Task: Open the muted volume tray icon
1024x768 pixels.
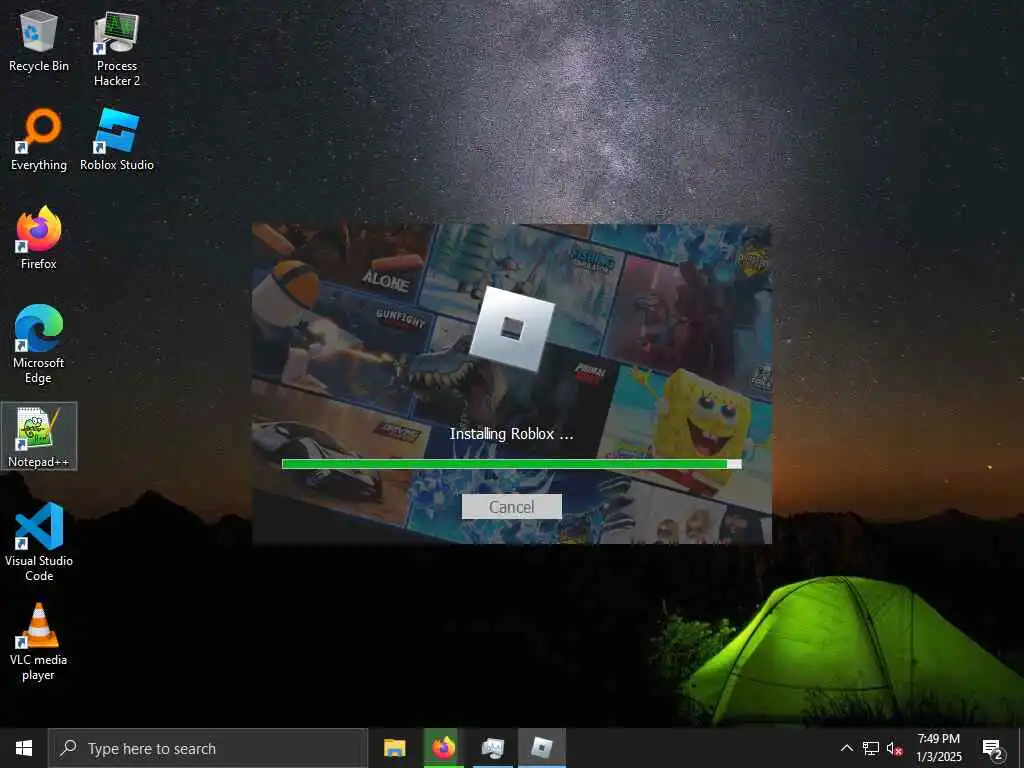Action: tap(894, 748)
